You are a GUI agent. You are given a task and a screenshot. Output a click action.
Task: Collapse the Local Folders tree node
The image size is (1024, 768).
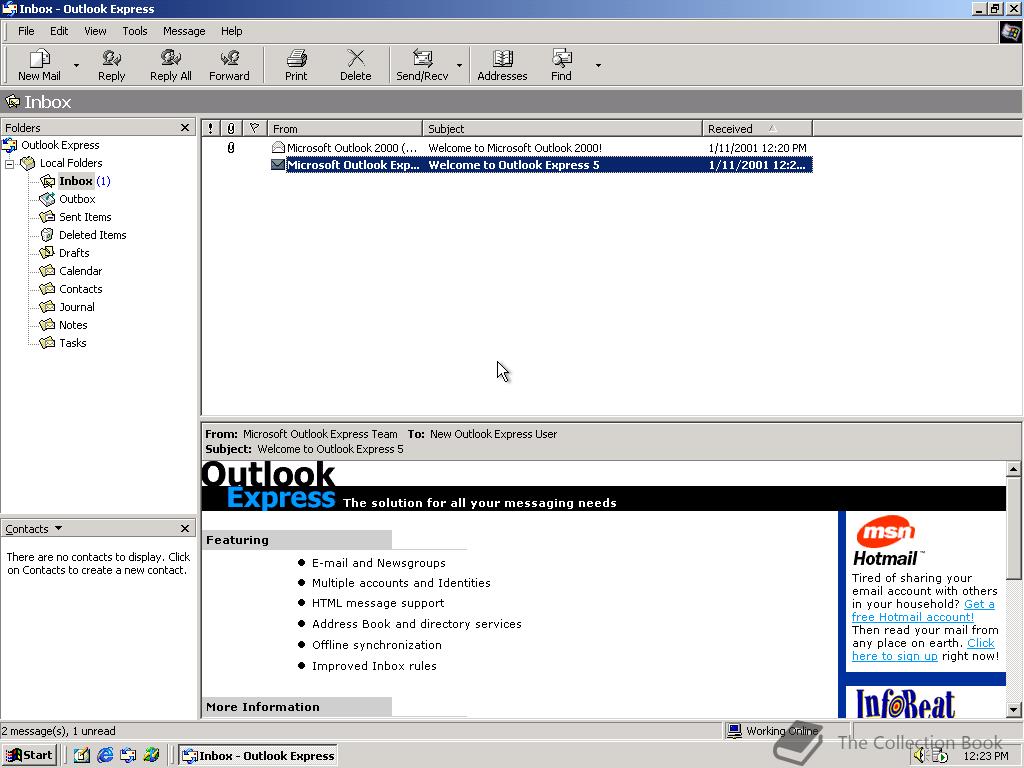tap(10, 163)
